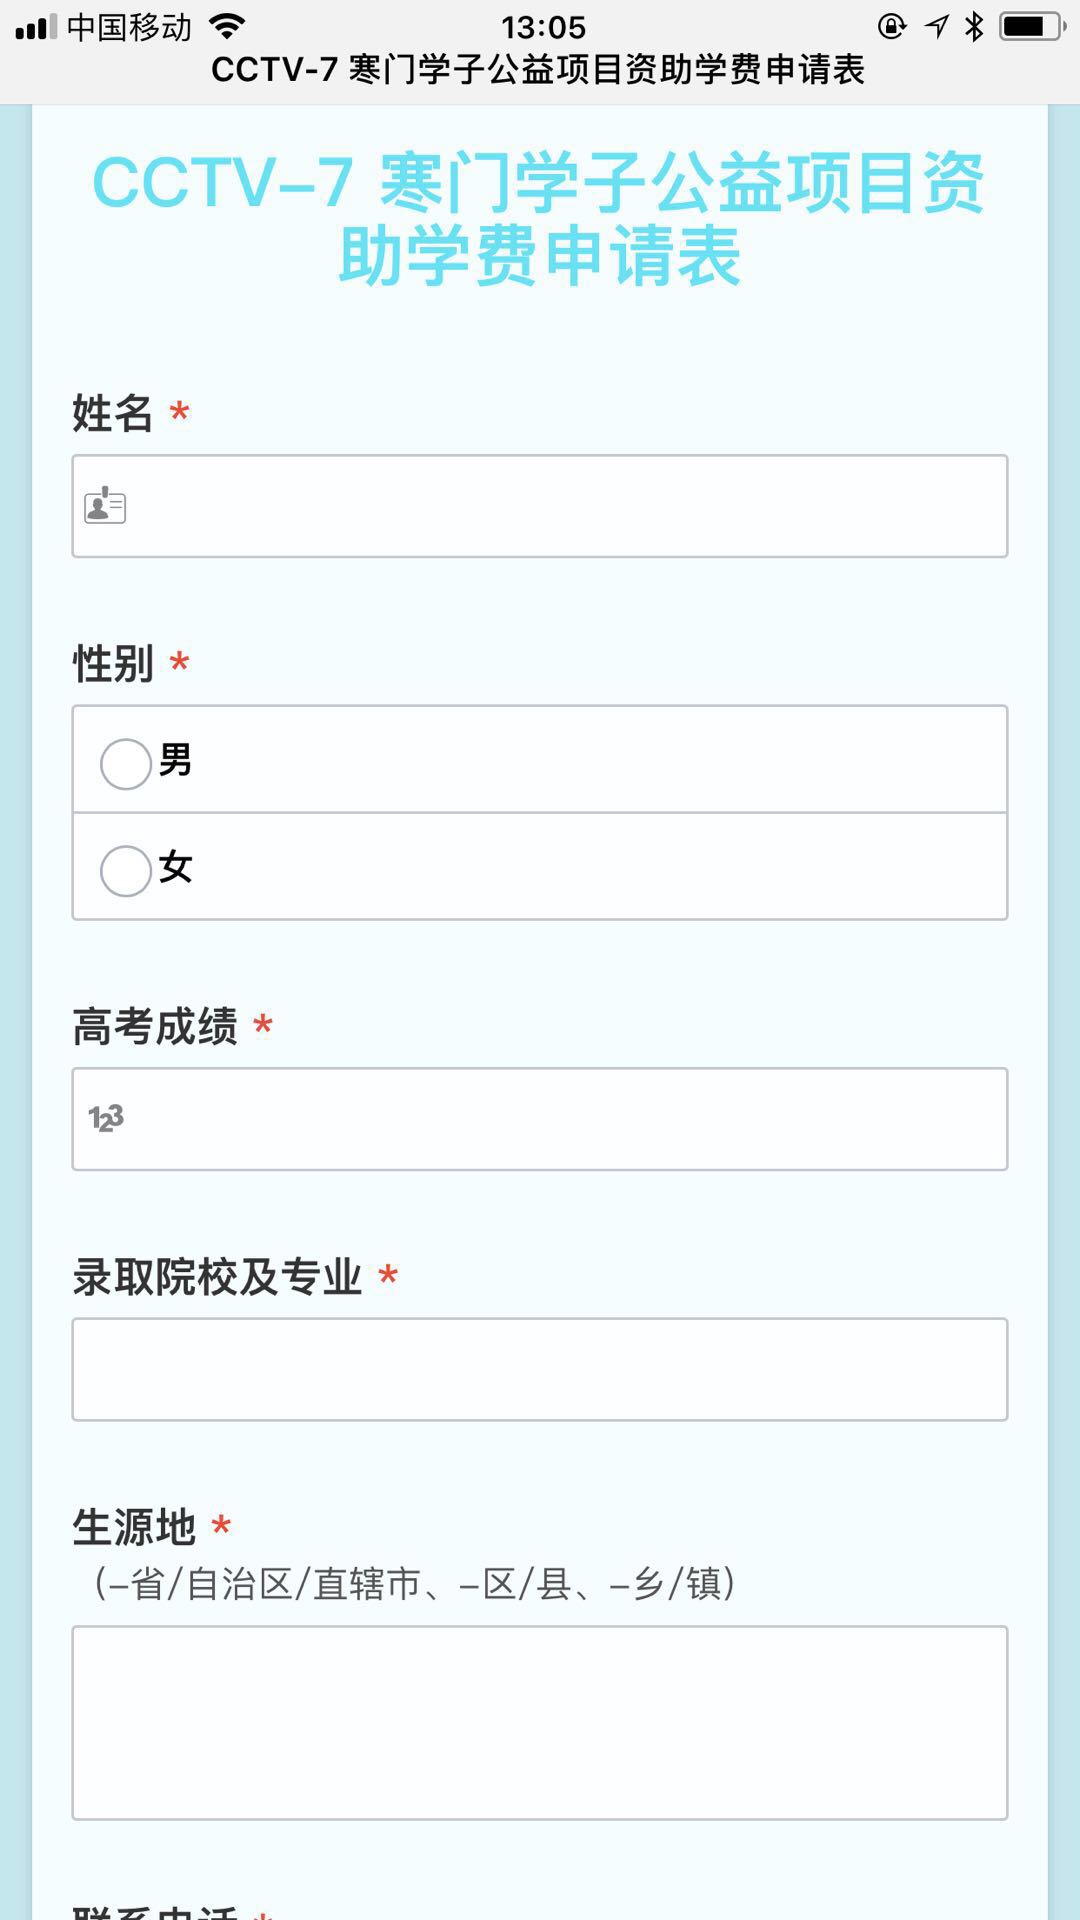Screen dimensions: 1080x1920
Task: Tap the page title in navigation bar
Action: pyautogui.click(x=538, y=70)
